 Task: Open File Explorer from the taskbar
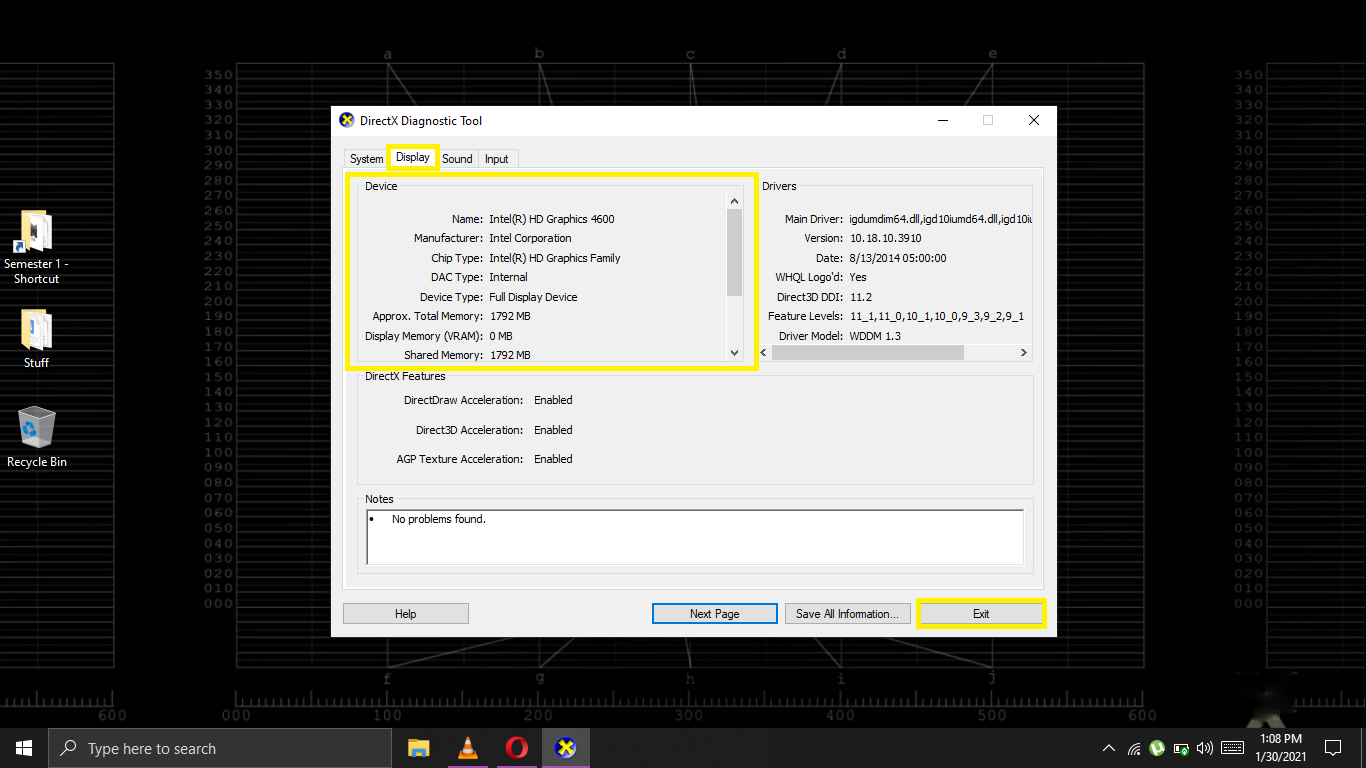click(x=418, y=748)
